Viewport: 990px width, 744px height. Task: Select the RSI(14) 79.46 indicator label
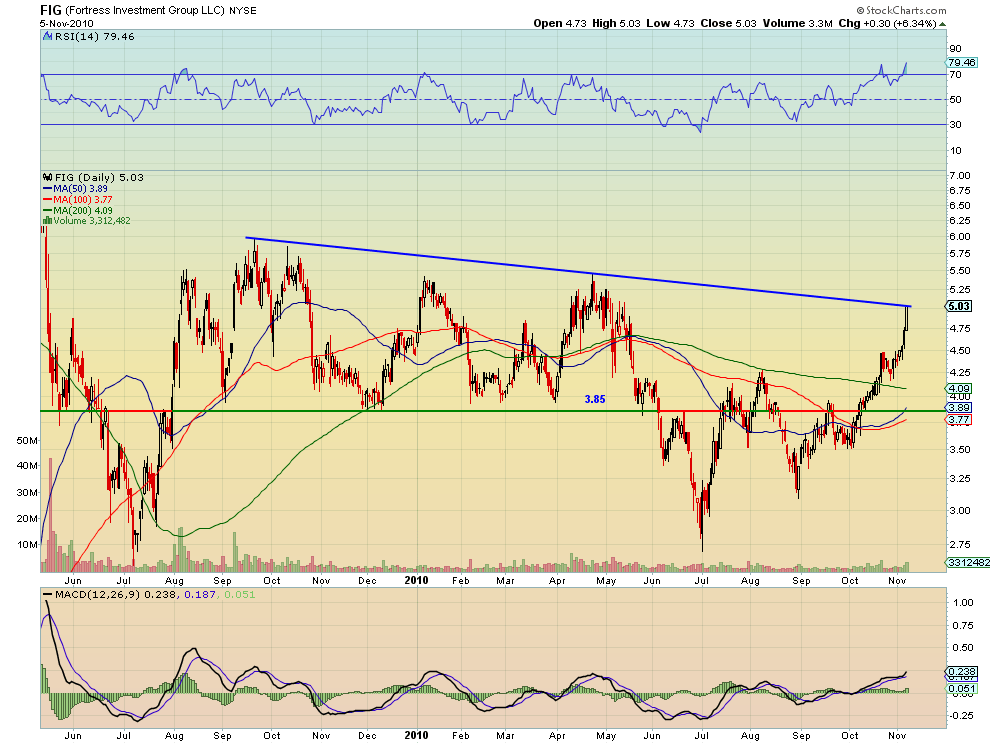pyautogui.click(x=95, y=37)
